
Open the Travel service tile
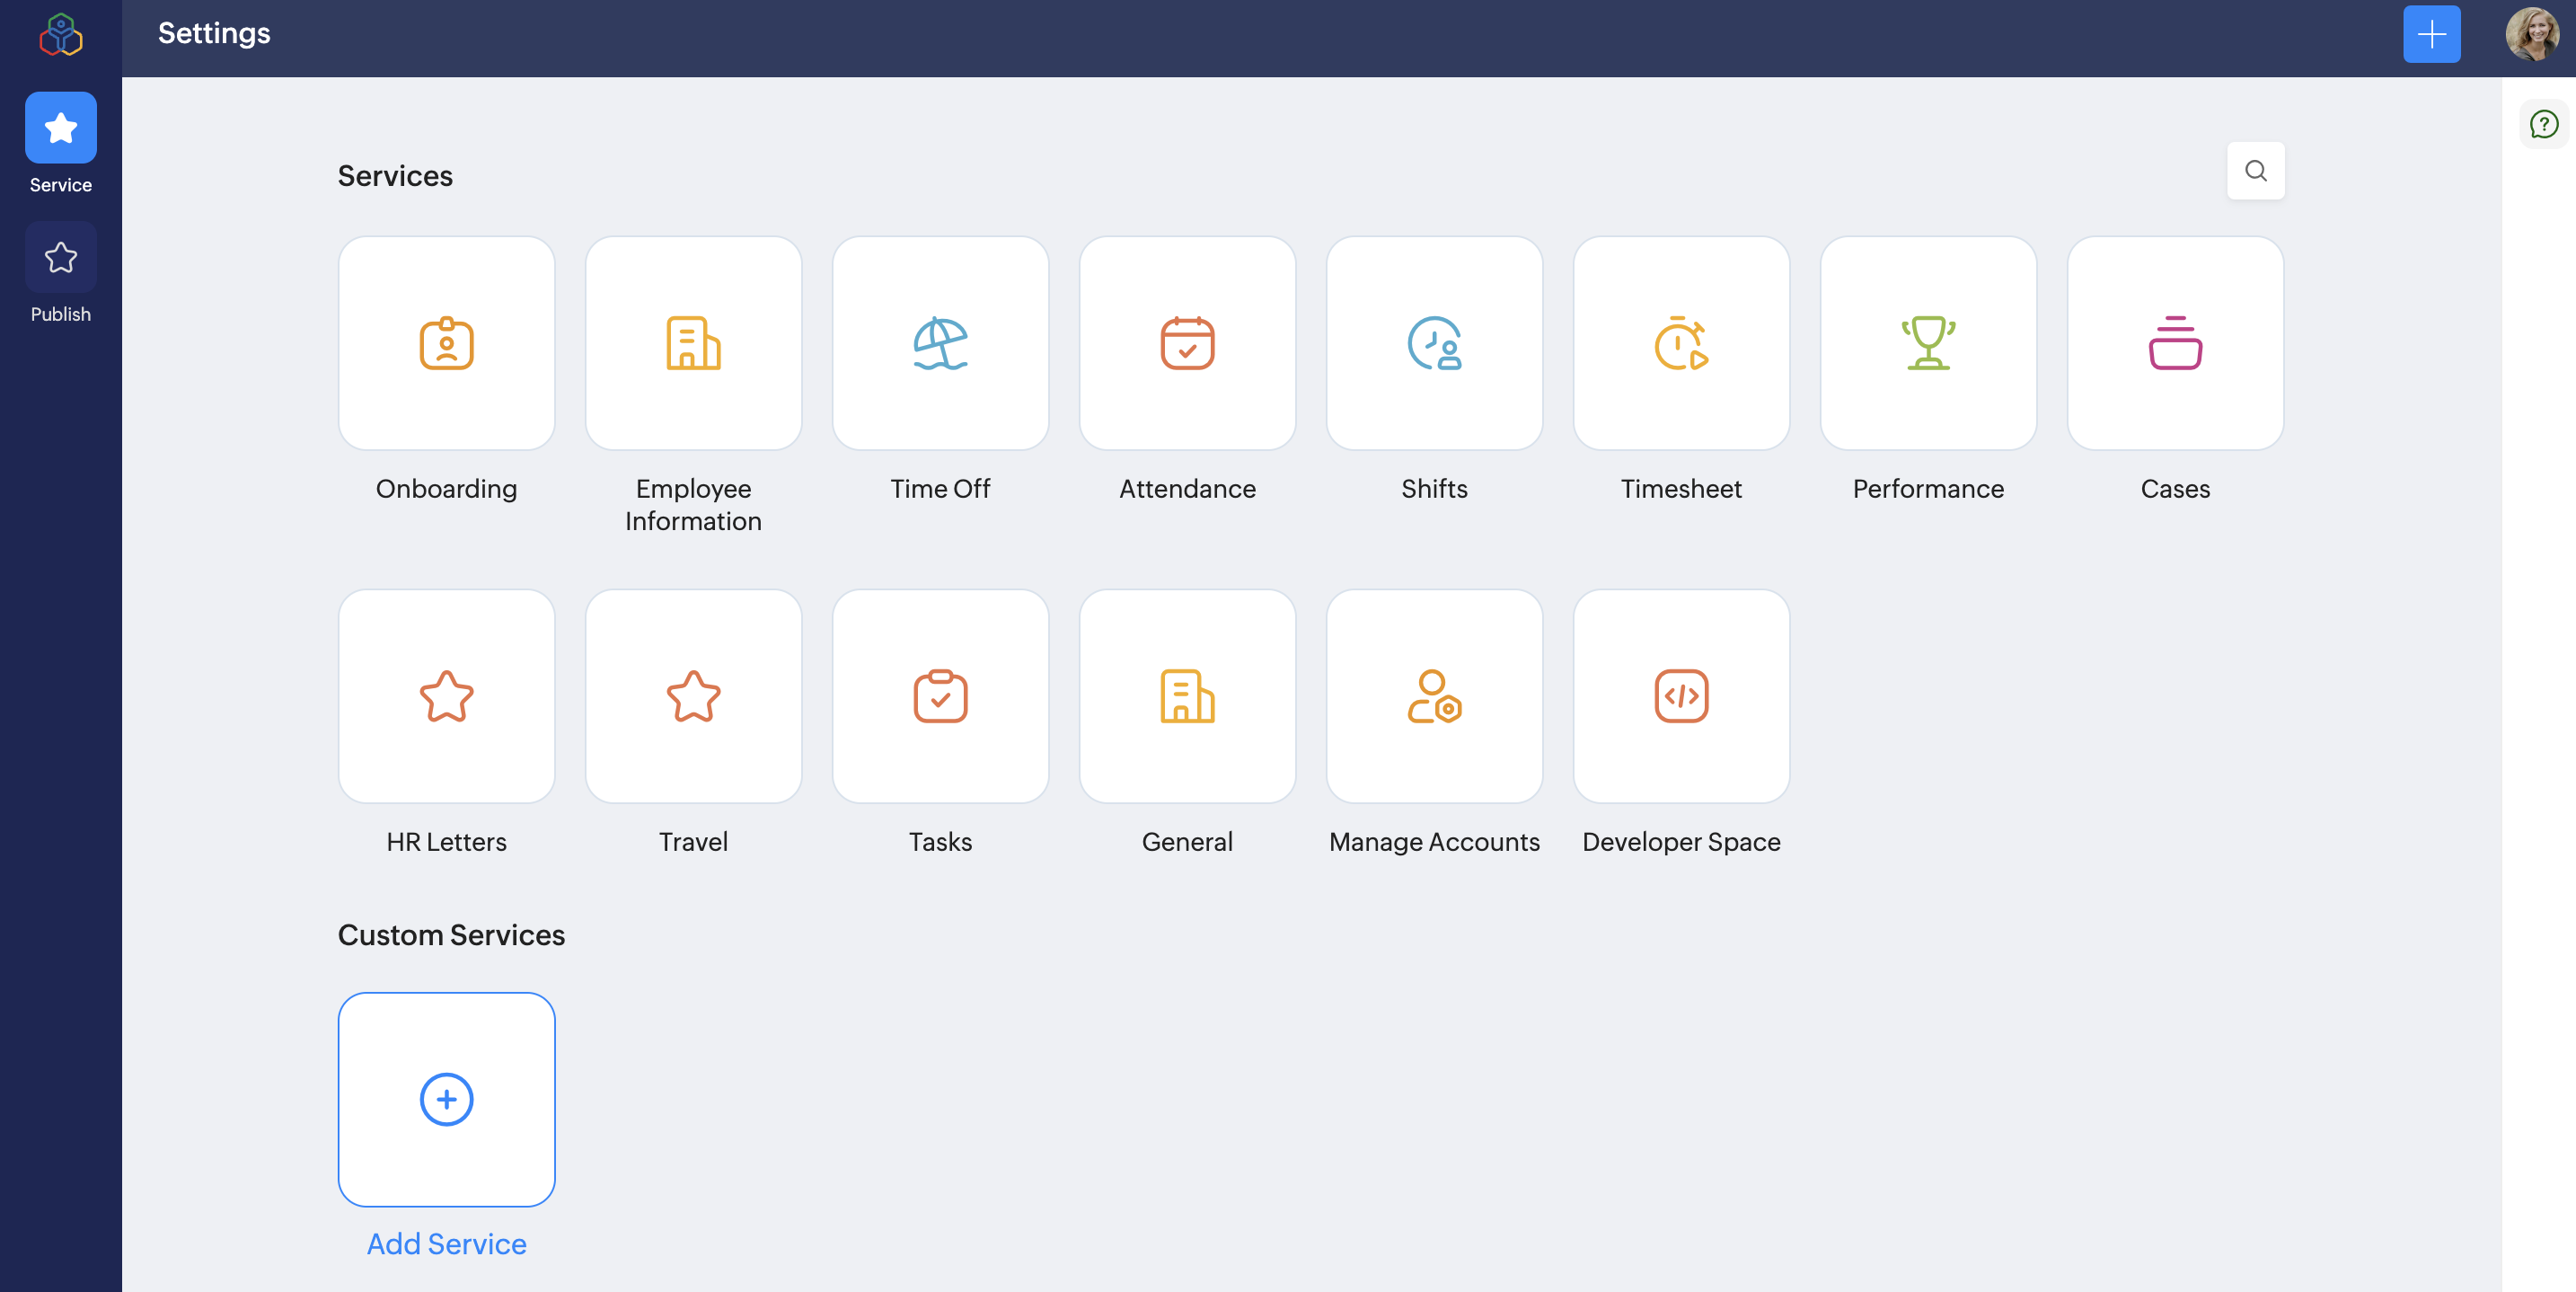tap(693, 696)
